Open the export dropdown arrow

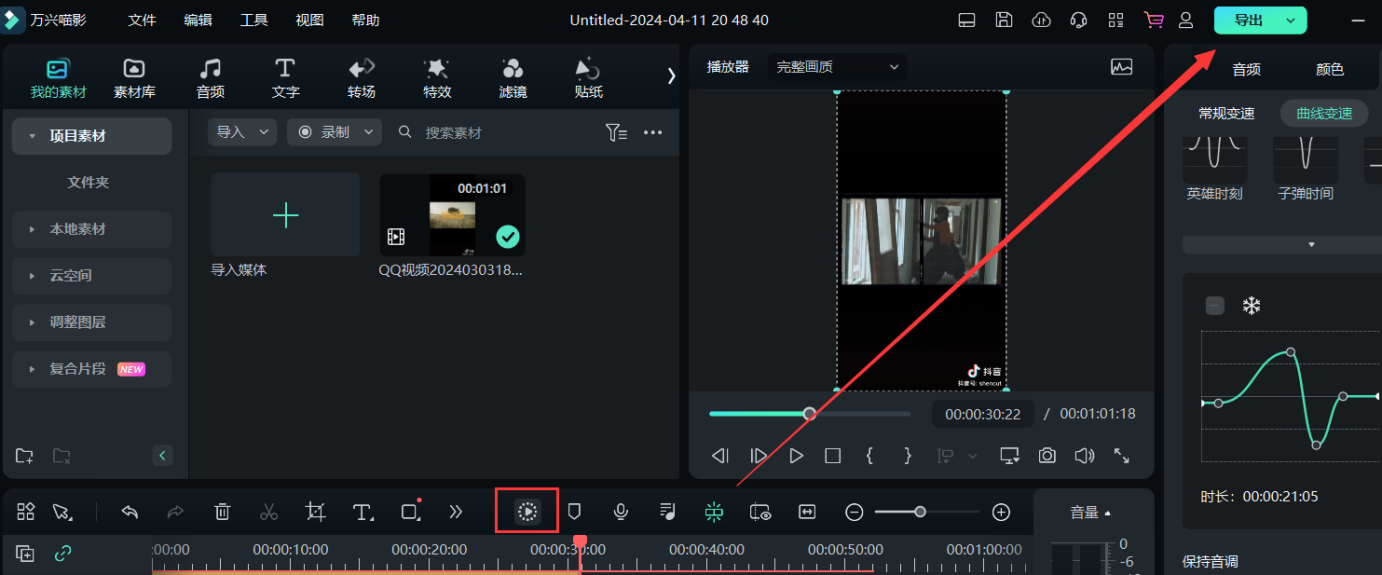pos(1291,20)
